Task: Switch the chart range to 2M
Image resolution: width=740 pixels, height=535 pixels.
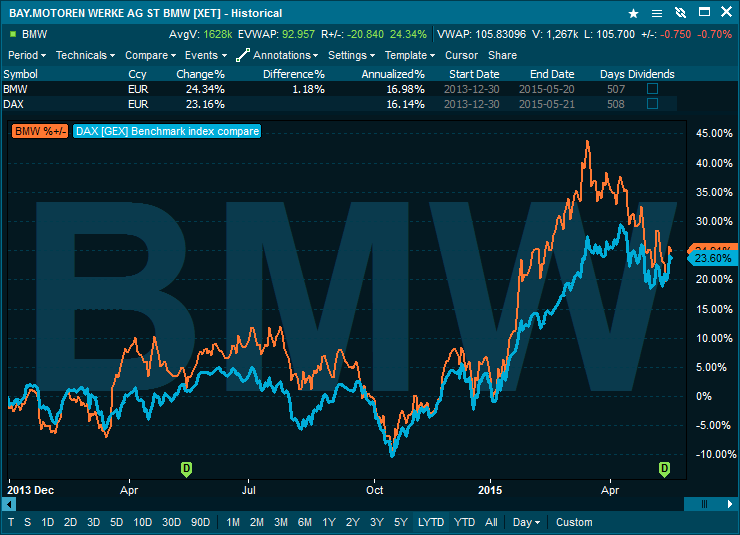Action: coord(257,522)
